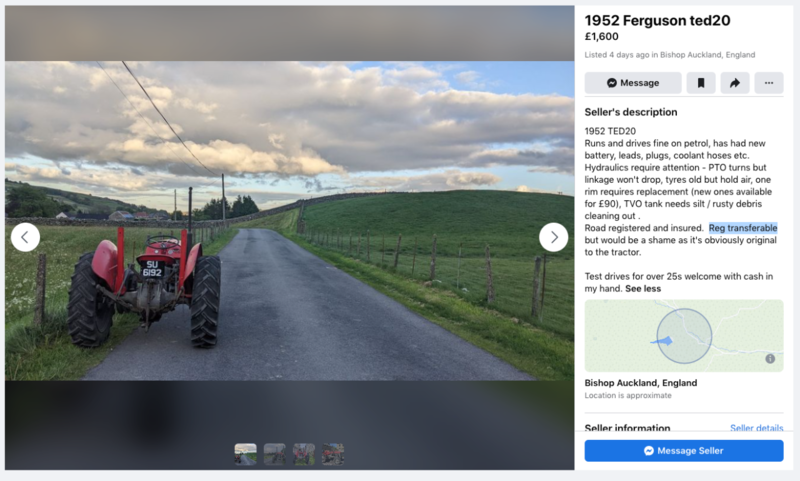Screen dimensions: 800x481
Task: Click the grey Message button
Action: click(x=633, y=83)
